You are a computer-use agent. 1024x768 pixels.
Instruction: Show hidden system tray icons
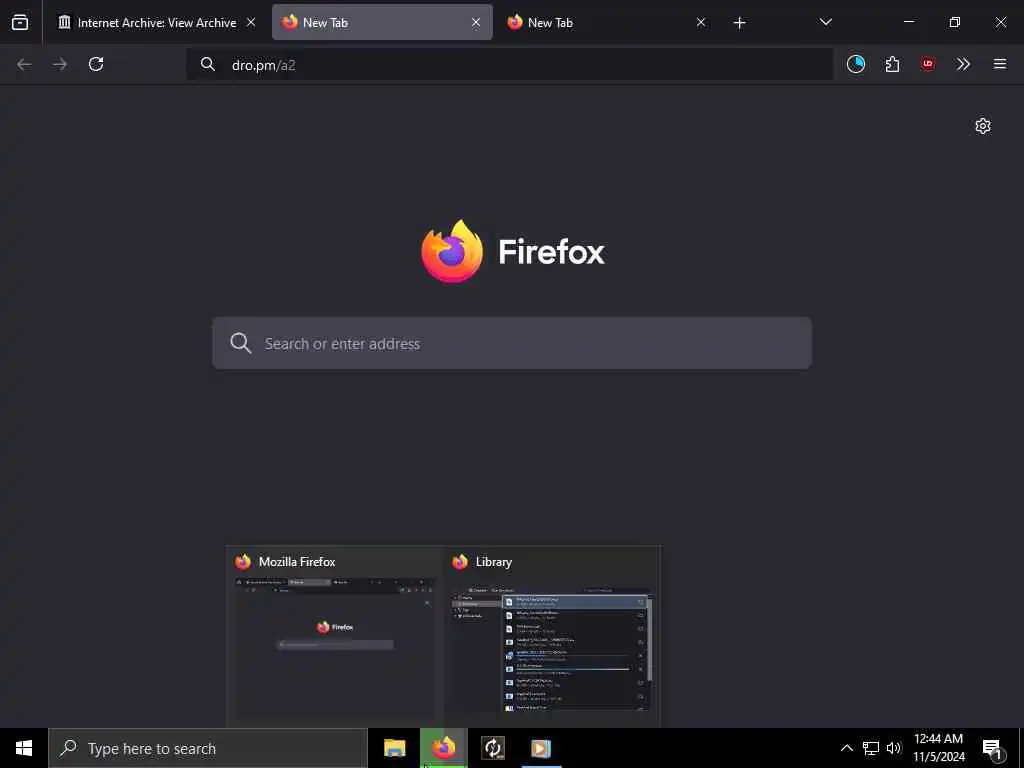click(x=846, y=748)
